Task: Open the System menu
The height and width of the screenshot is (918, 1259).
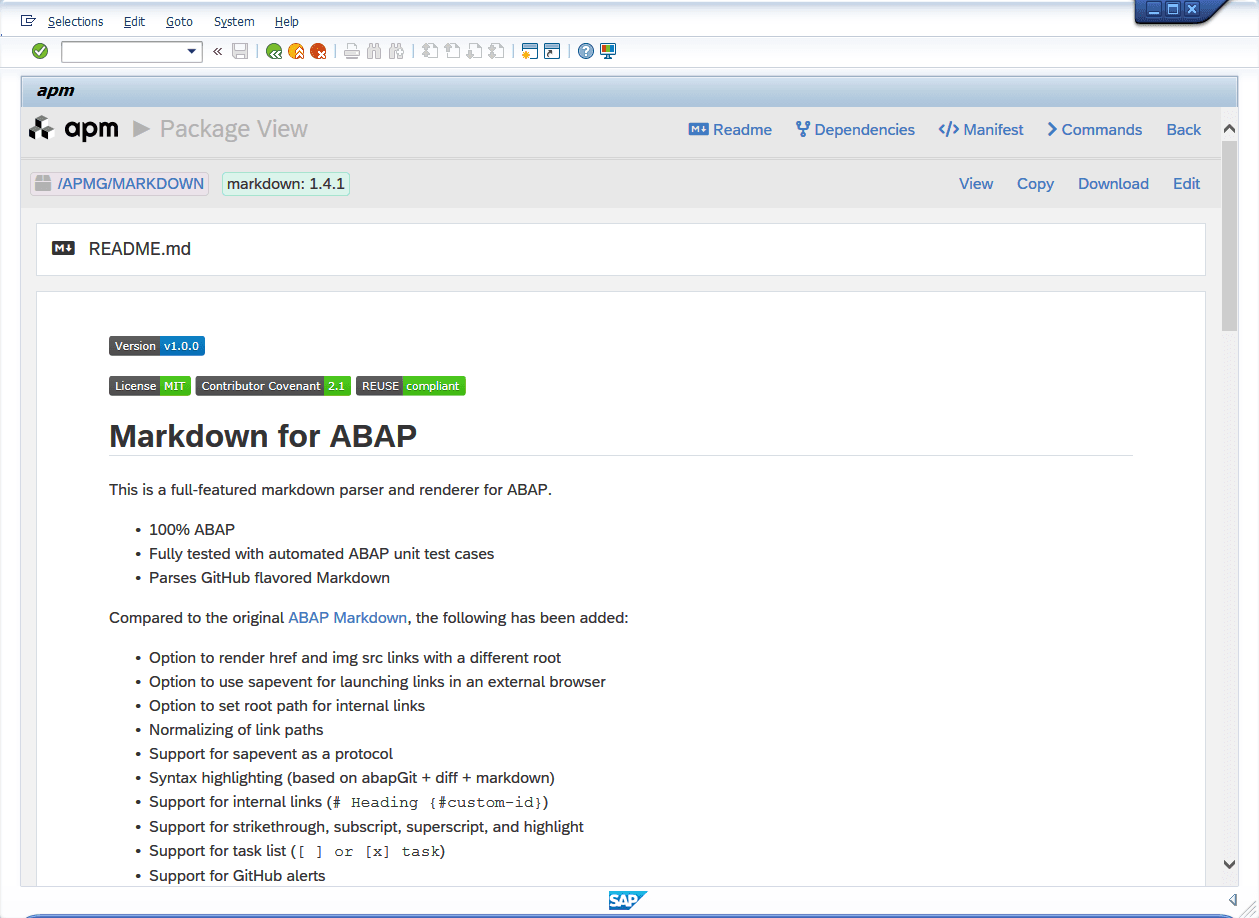Action: click(x=234, y=21)
